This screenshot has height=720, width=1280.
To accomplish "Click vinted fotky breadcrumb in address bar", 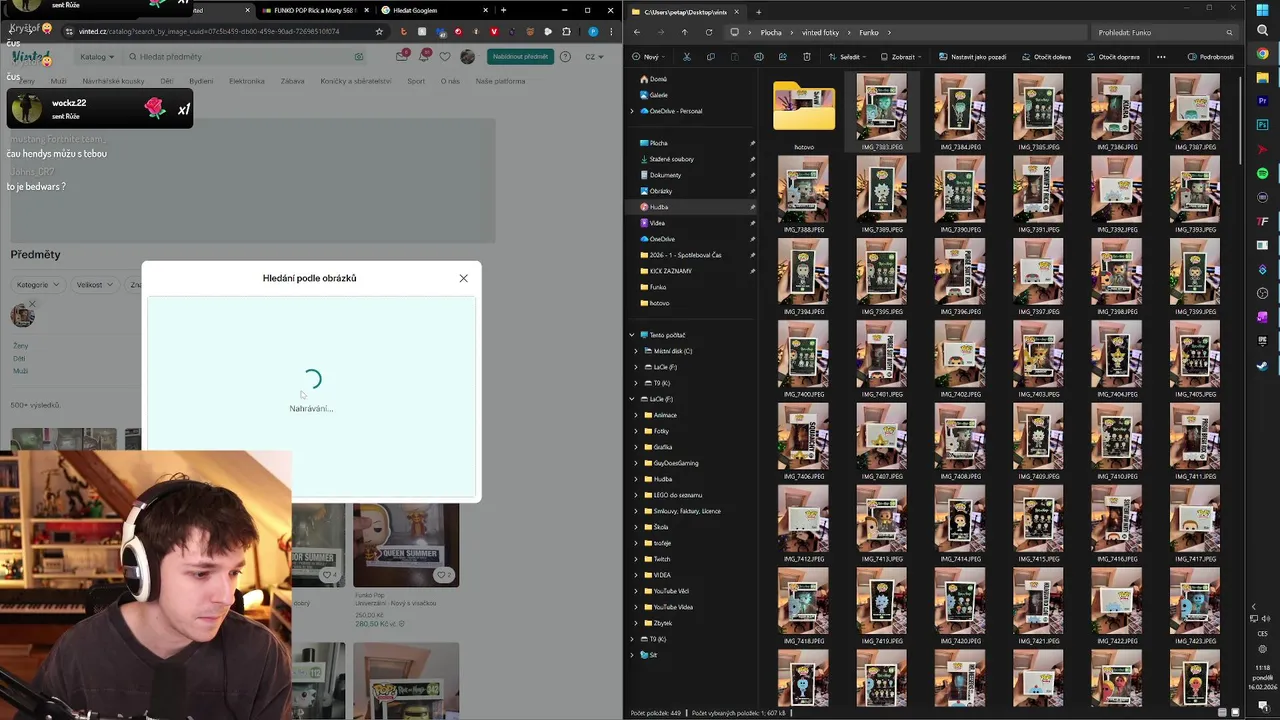I will click(x=820, y=32).
